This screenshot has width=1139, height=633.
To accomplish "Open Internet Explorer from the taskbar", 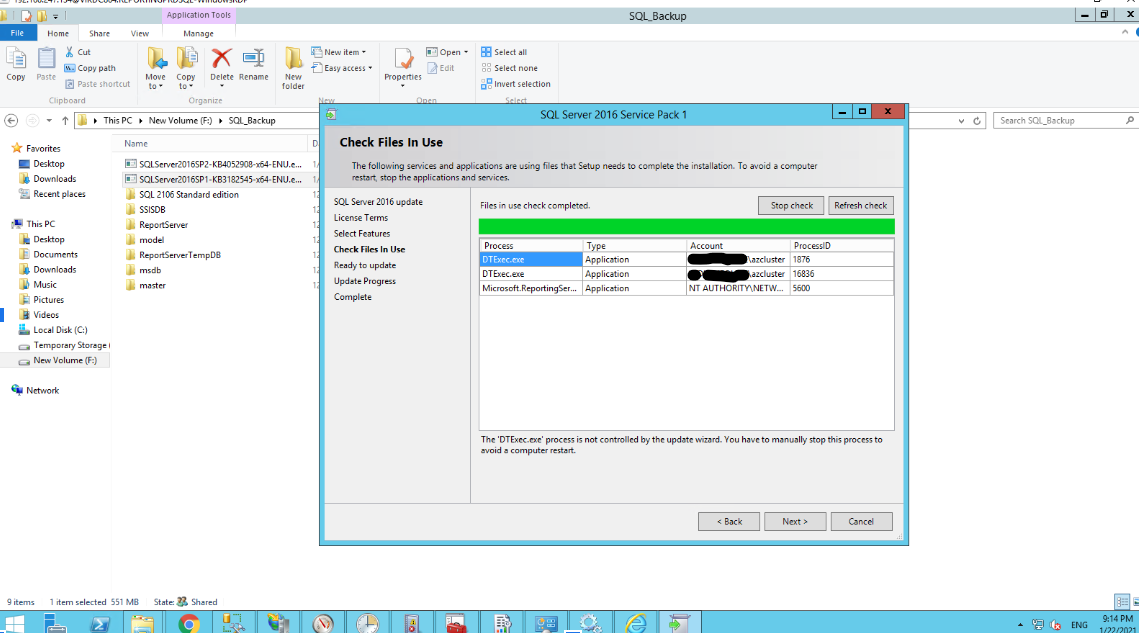I will coord(636,624).
